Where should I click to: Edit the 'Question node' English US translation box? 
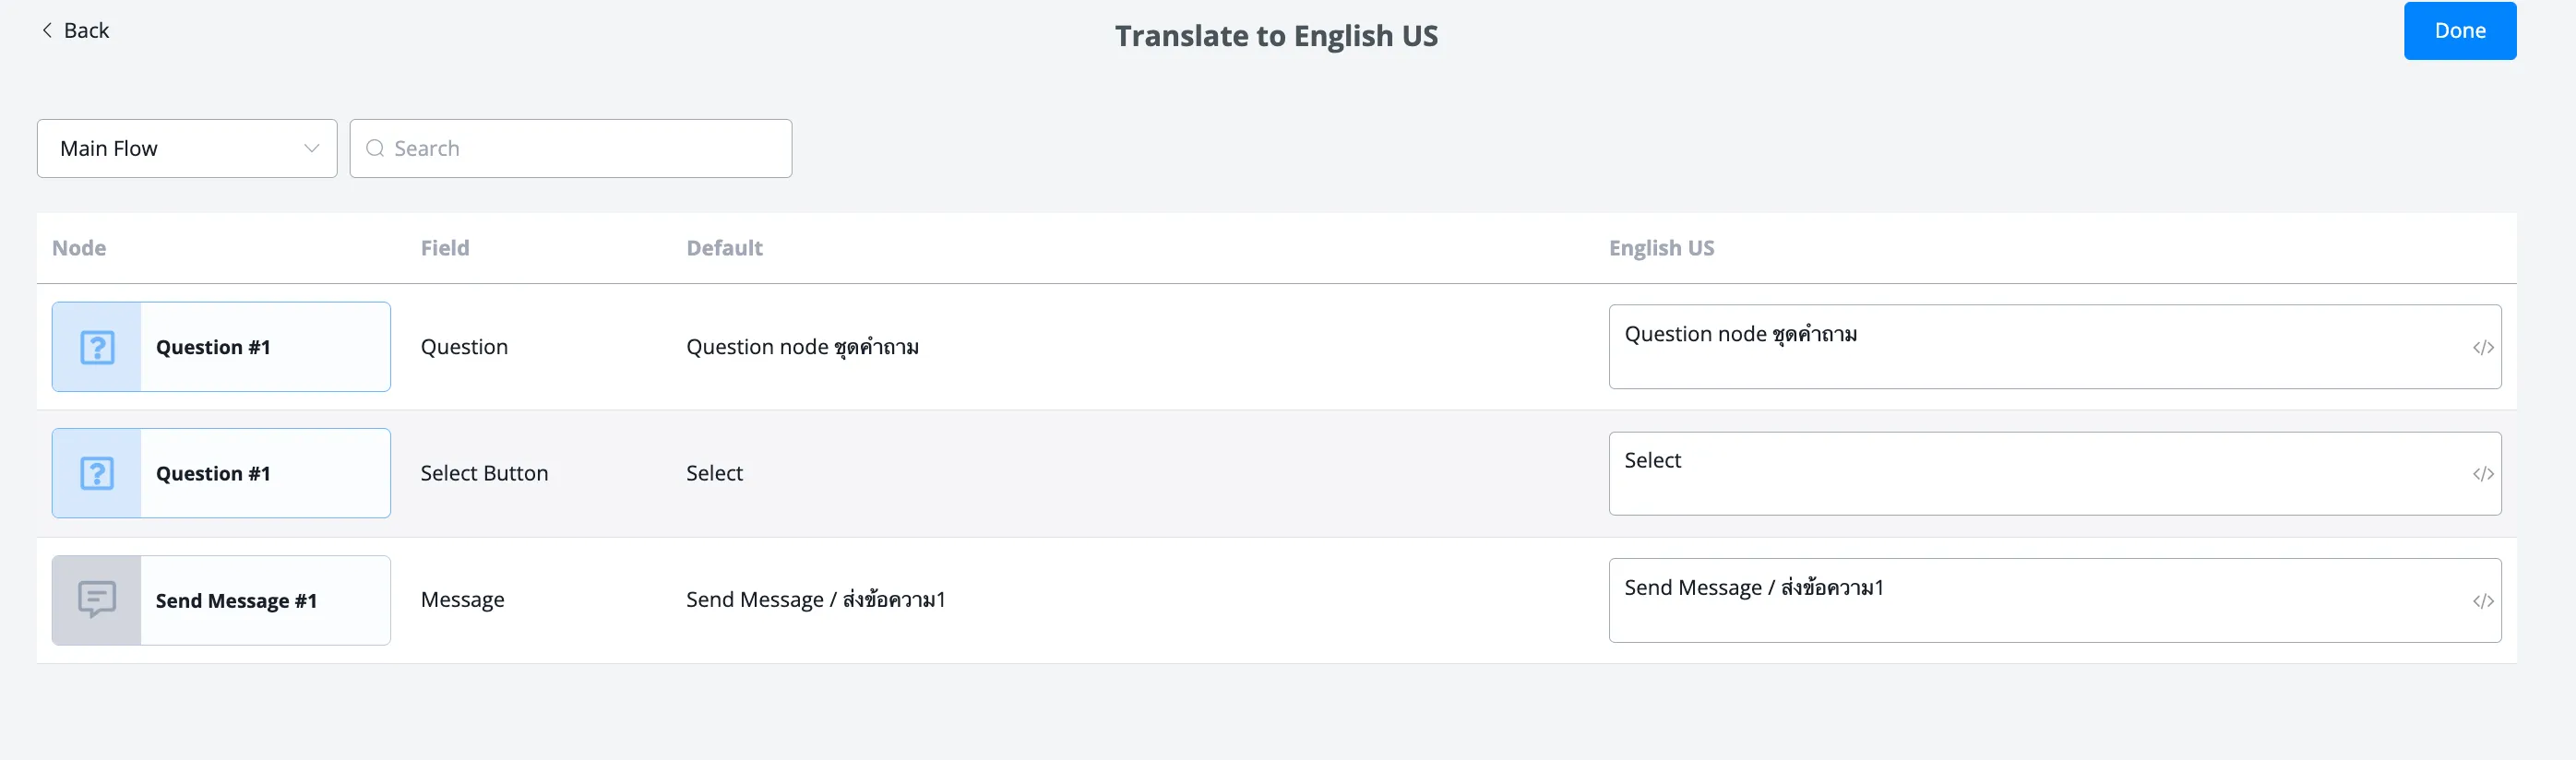2055,347
